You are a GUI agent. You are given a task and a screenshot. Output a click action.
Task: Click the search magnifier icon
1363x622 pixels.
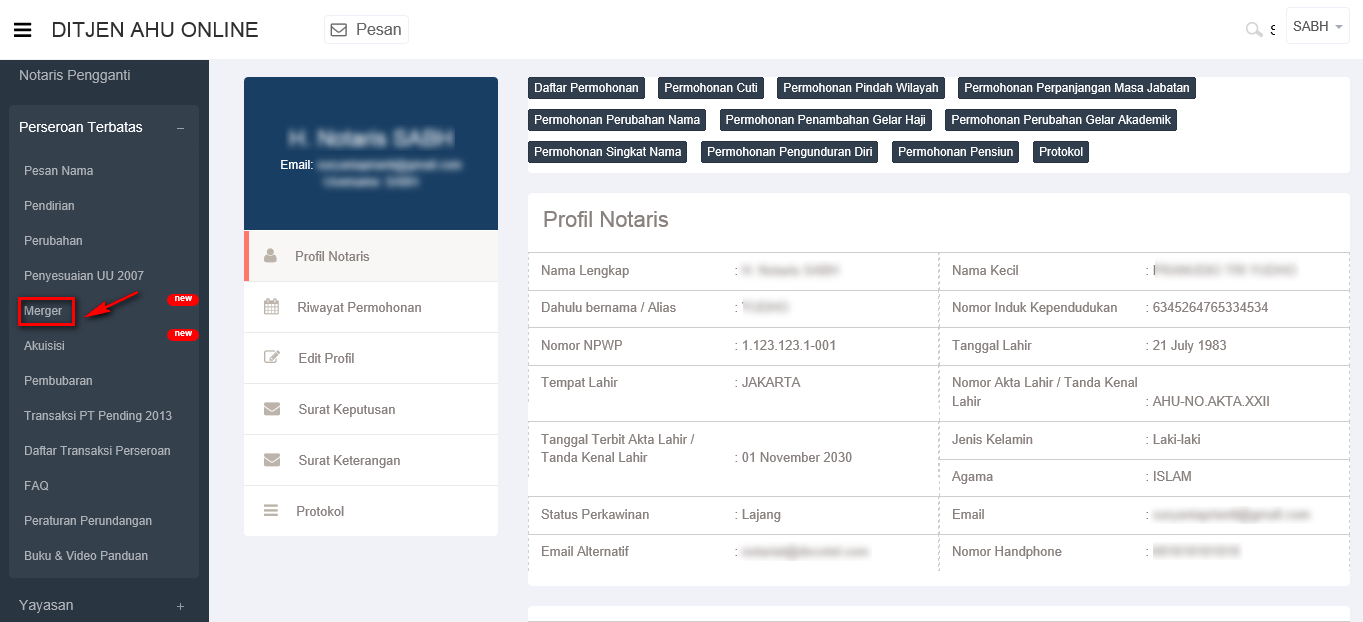tap(1252, 30)
